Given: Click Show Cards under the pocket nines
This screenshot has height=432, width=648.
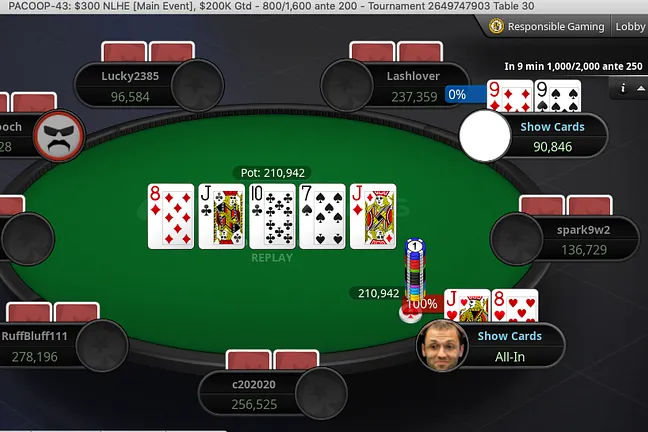Looking at the screenshot, I should pos(553,127).
